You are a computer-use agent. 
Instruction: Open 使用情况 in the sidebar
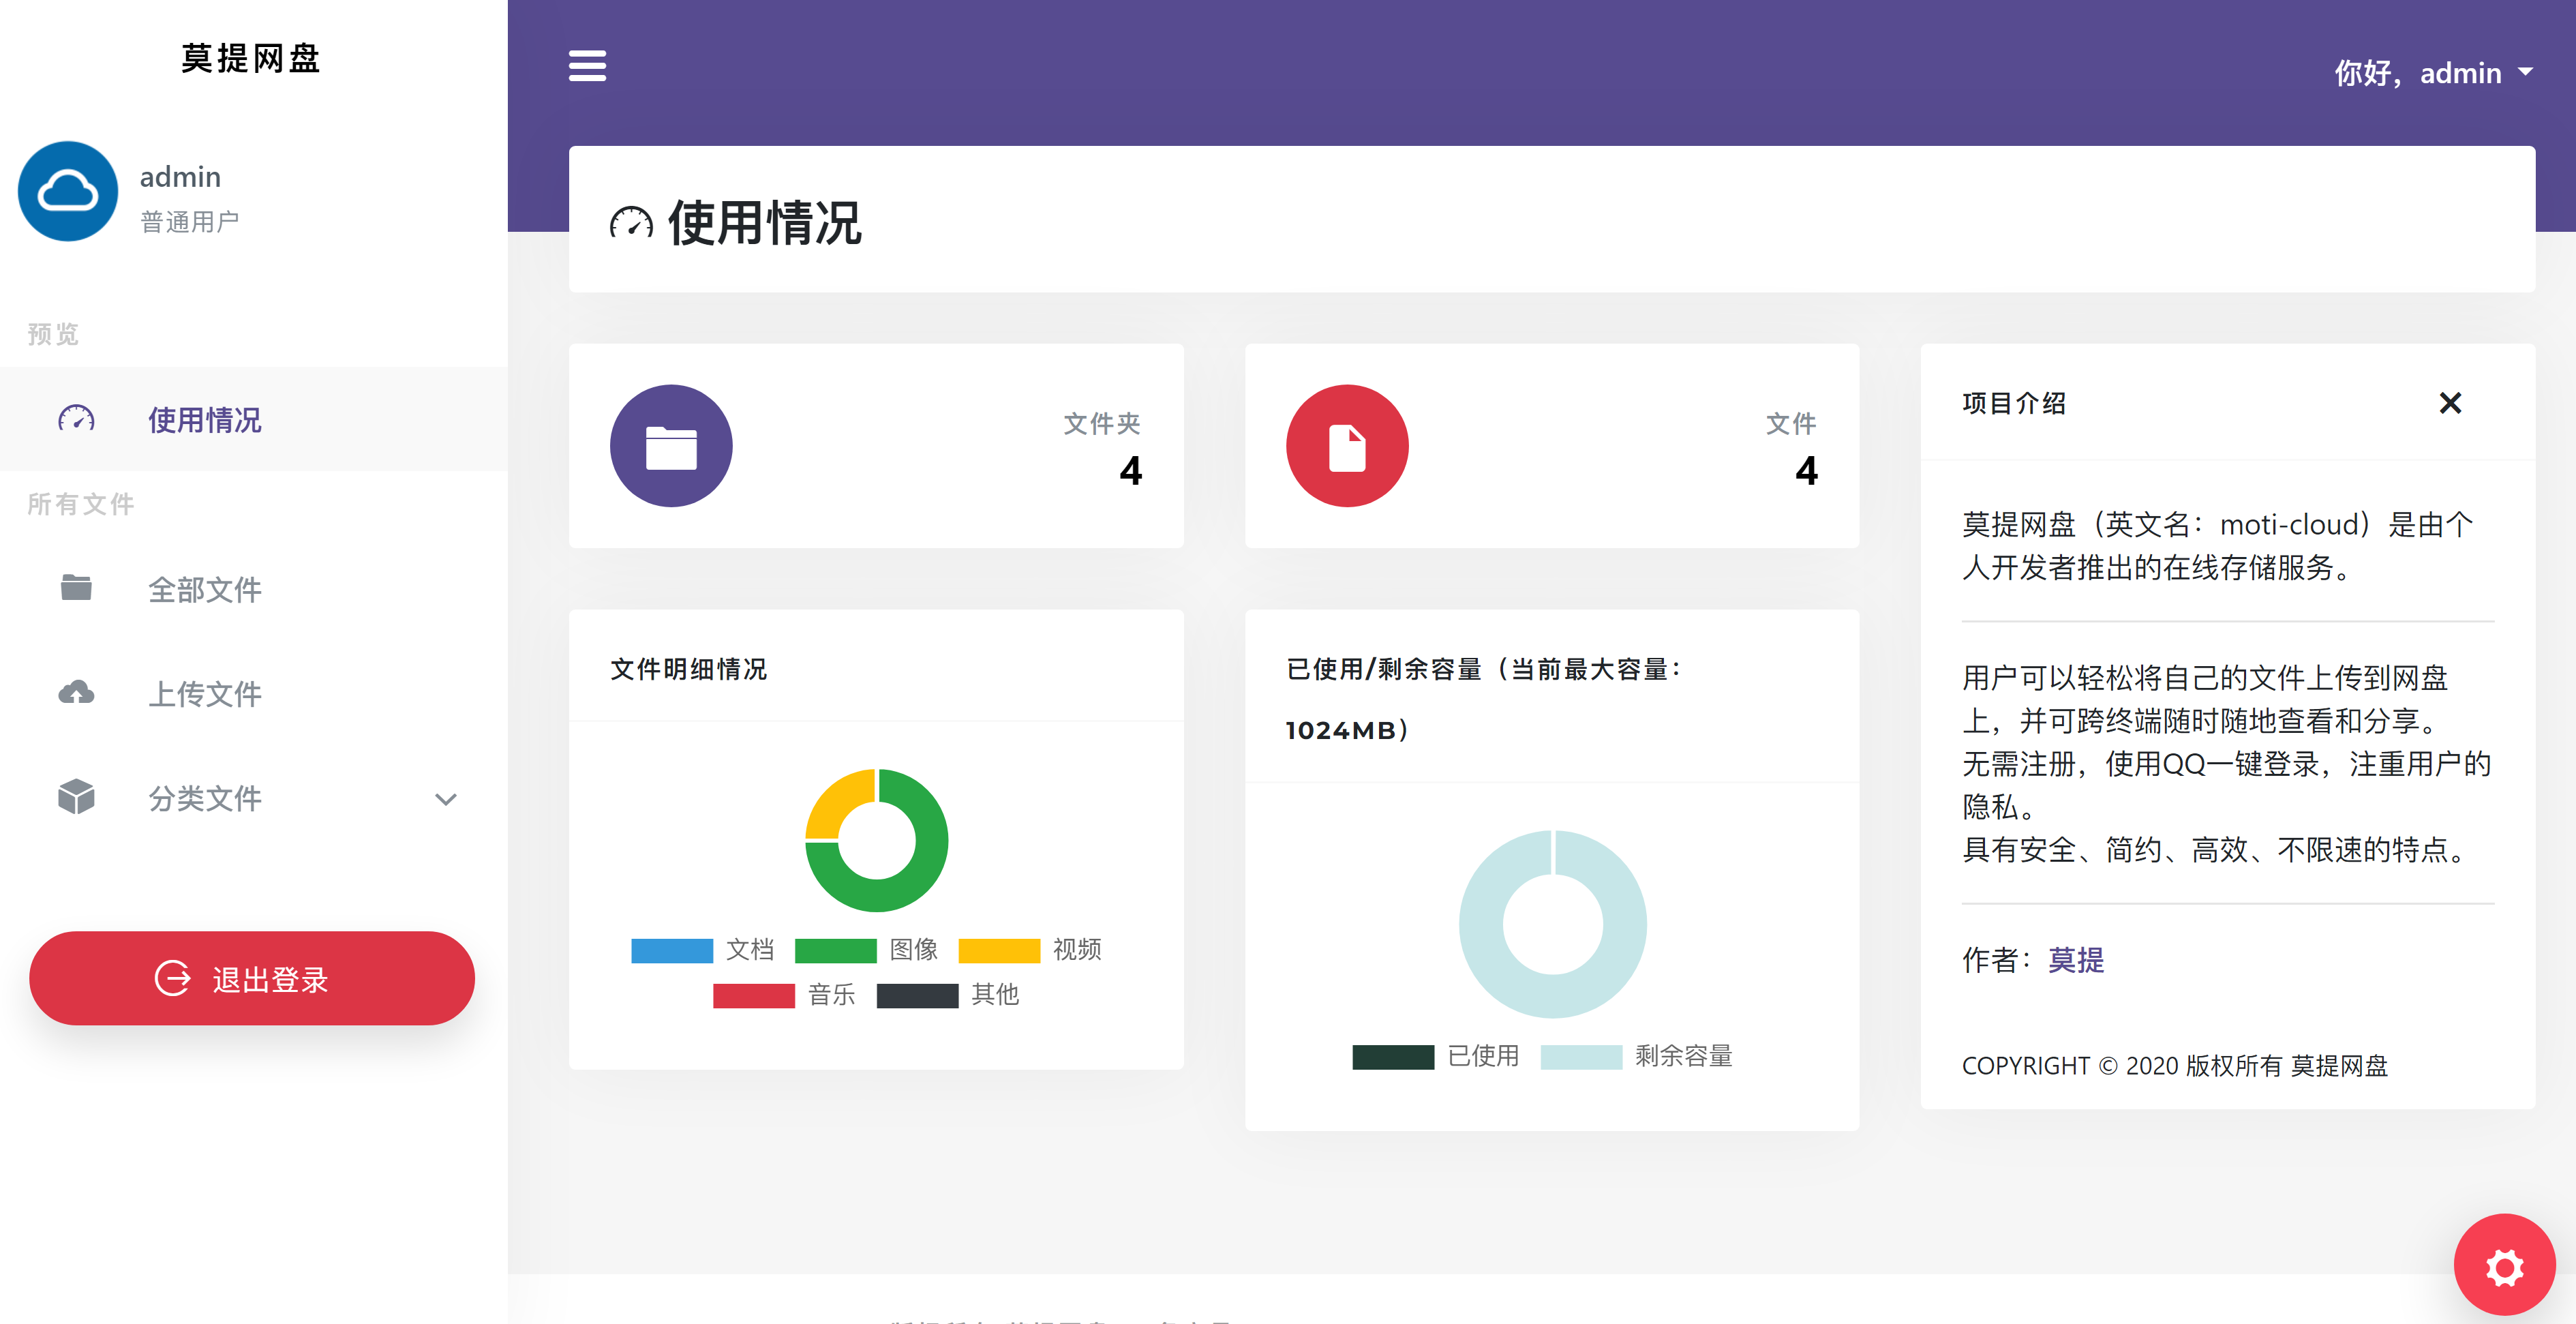click(254, 419)
